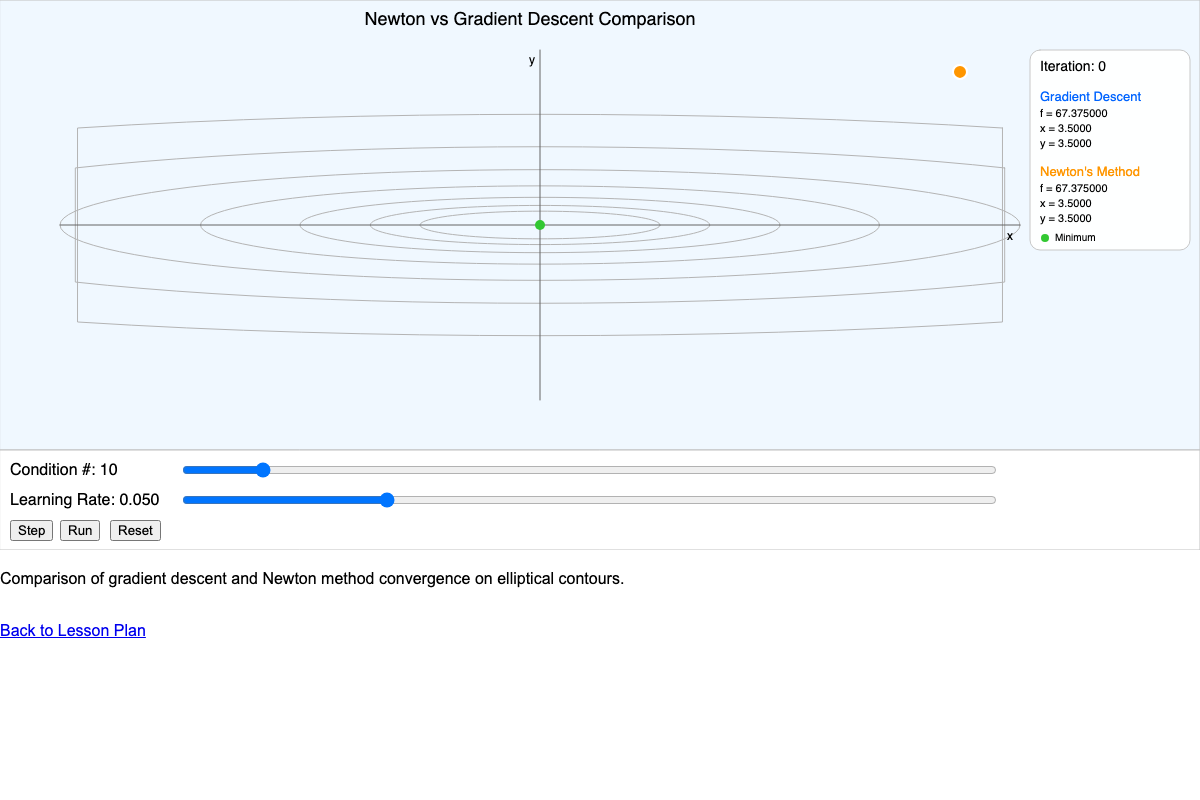The width and height of the screenshot is (1200, 800).
Task: Click the Gradient Descent heading in the panel
Action: 1090,96
